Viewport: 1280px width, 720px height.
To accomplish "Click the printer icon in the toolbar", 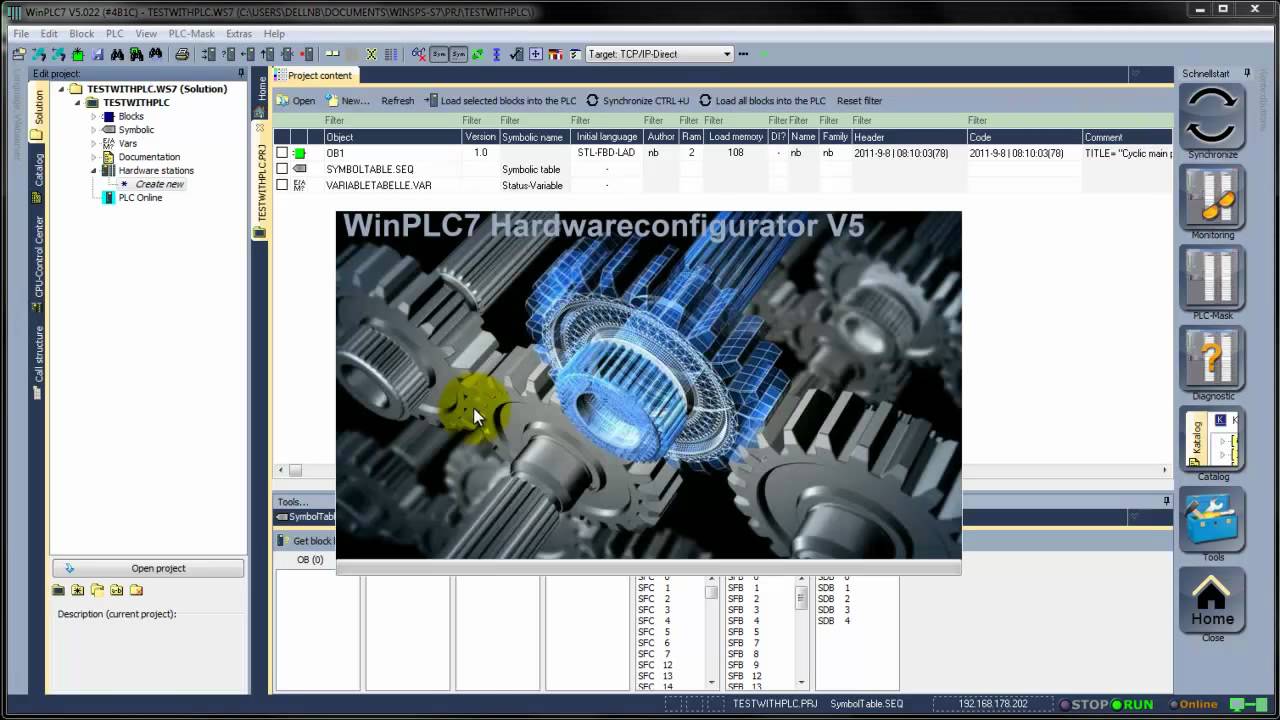I will 182,54.
